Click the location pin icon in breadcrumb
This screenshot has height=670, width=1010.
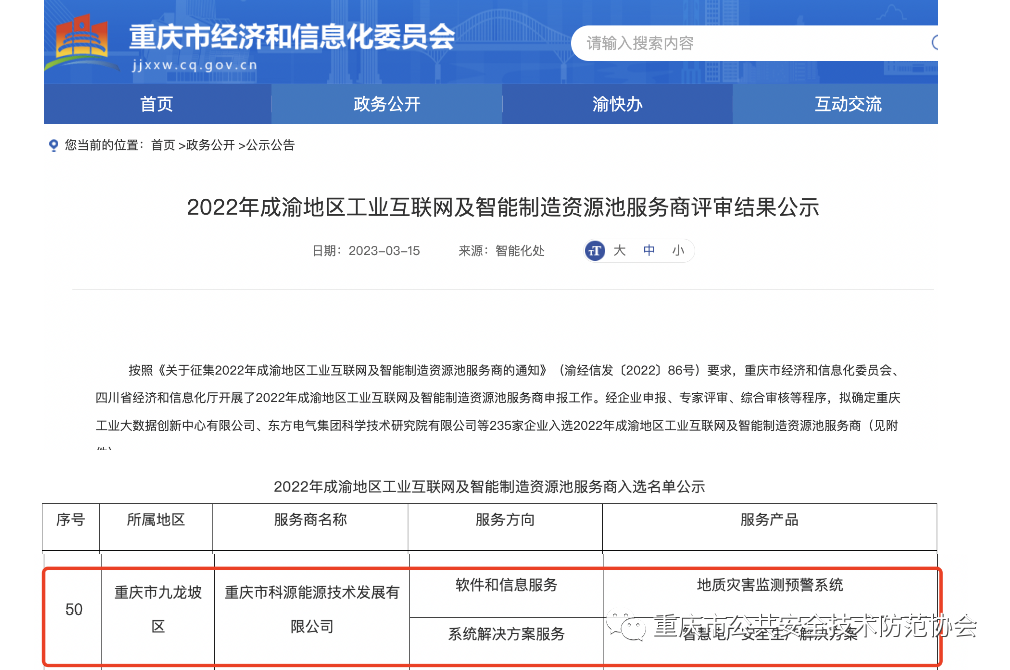click(x=53, y=146)
